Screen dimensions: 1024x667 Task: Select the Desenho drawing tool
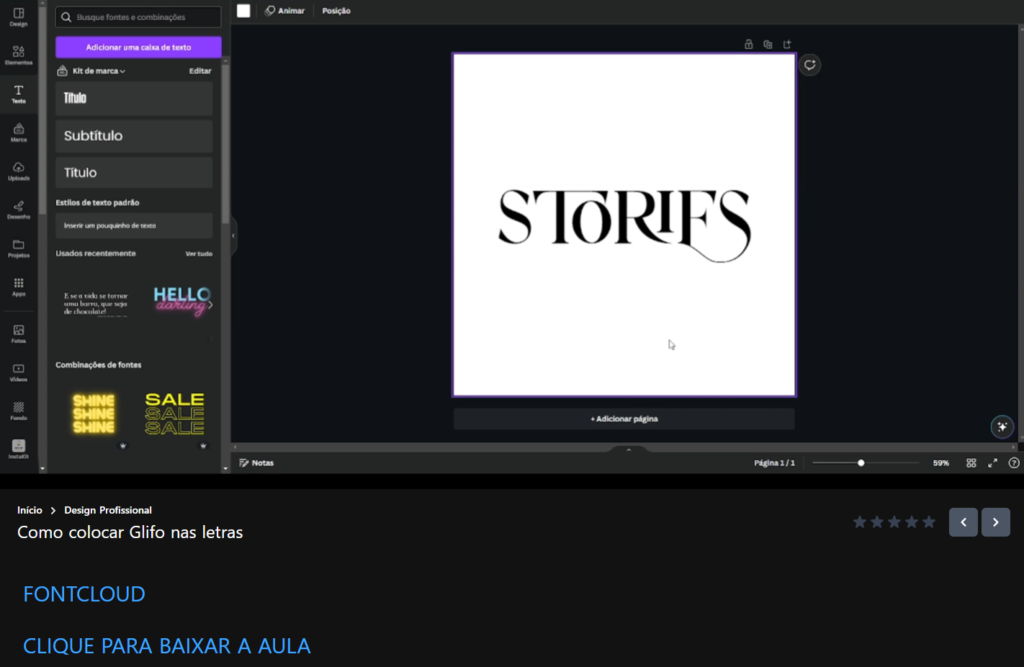[18, 209]
